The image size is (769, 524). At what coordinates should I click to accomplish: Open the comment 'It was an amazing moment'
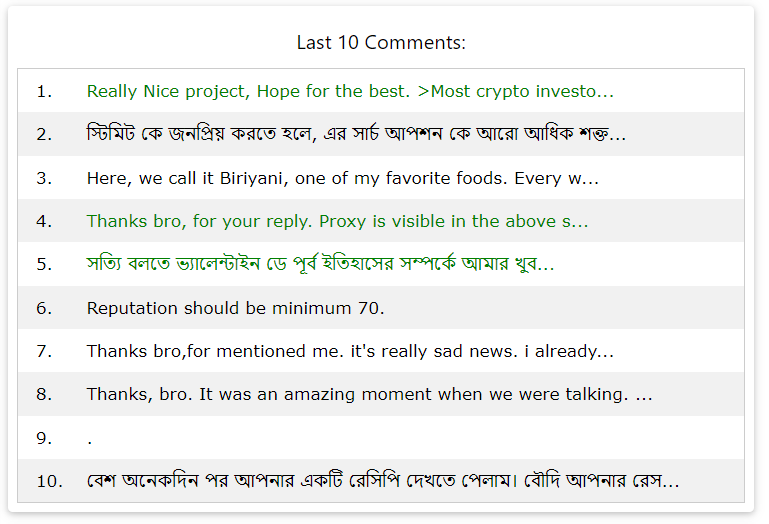pyautogui.click(x=369, y=394)
